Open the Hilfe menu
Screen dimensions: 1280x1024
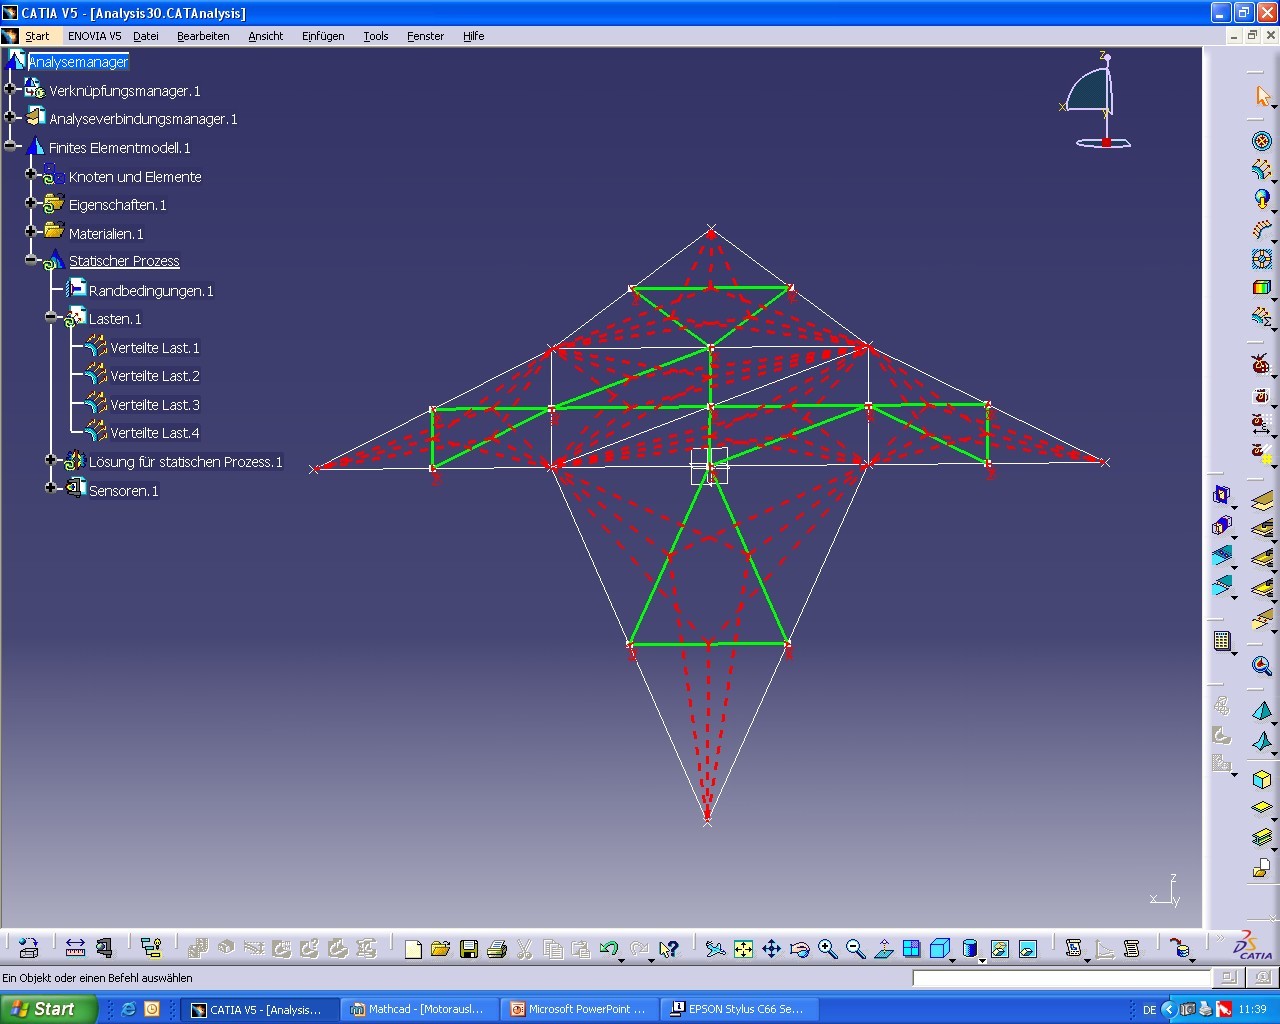point(474,36)
